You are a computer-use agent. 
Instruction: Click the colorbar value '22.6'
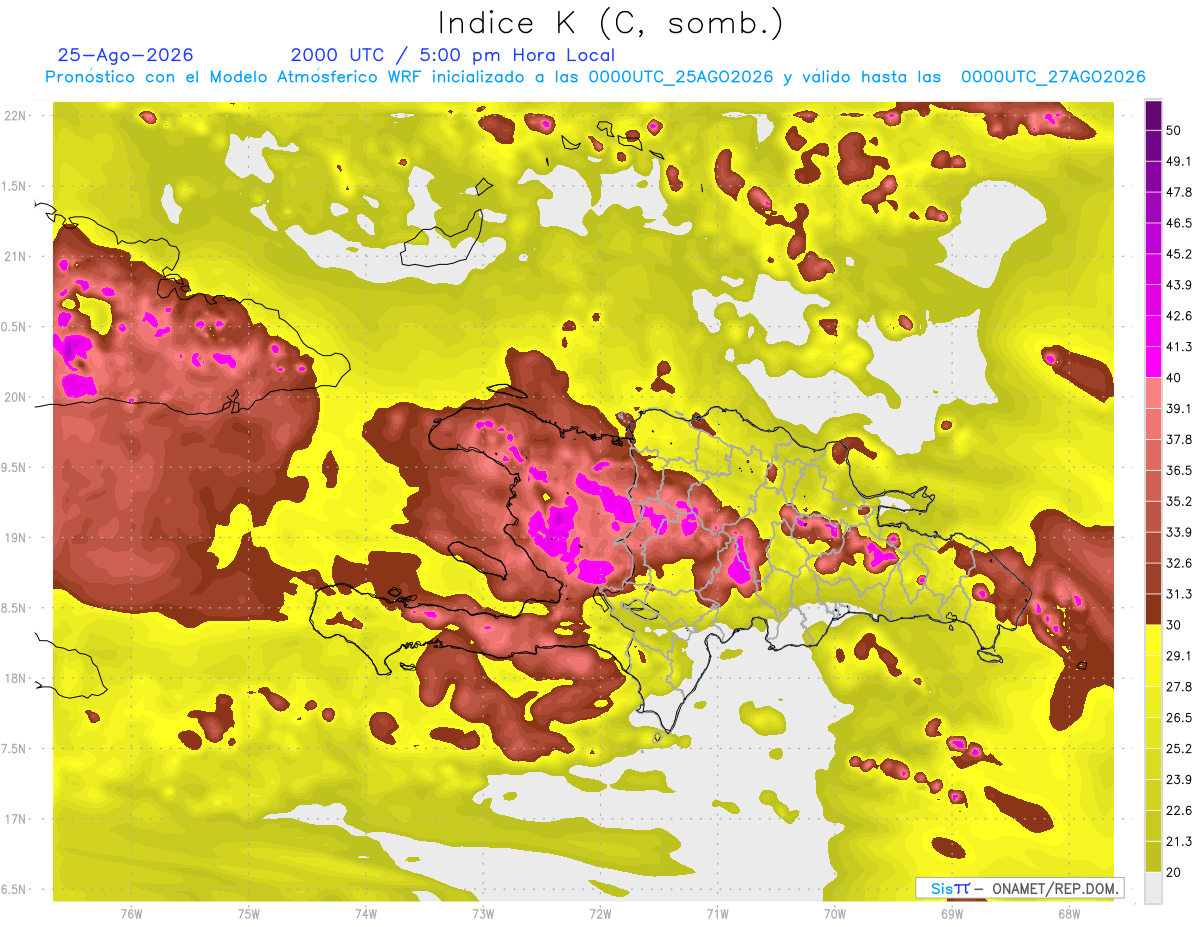[1180, 810]
